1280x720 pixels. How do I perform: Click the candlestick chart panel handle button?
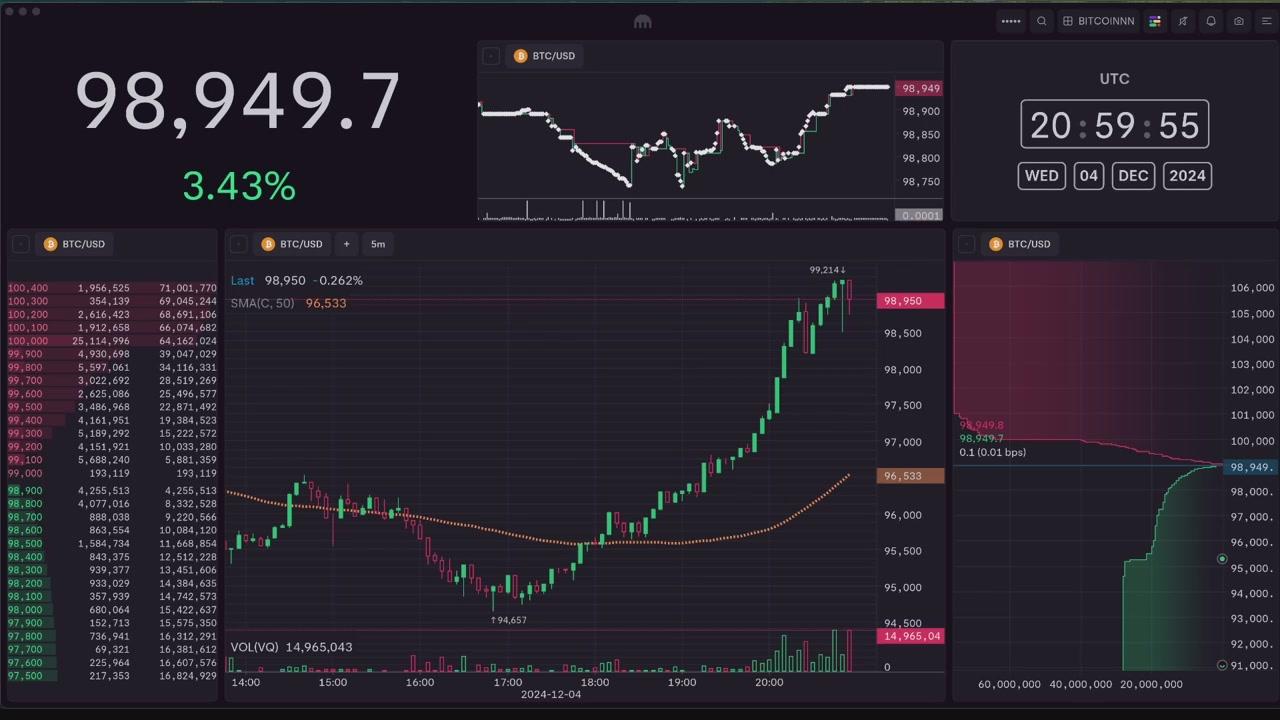238,244
